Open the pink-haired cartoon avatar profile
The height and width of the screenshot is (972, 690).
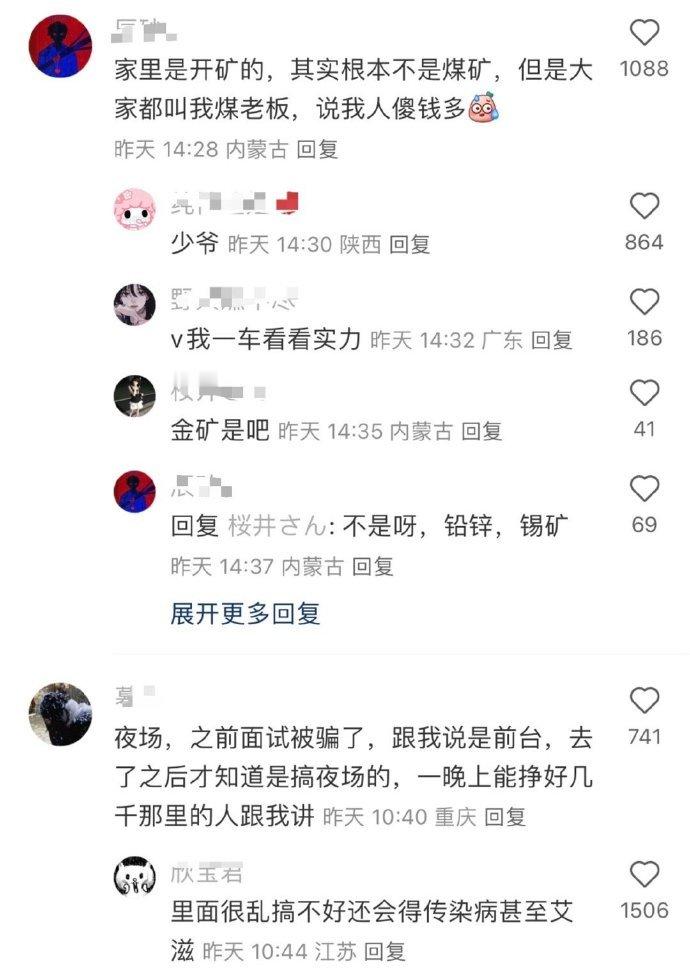pos(135,210)
